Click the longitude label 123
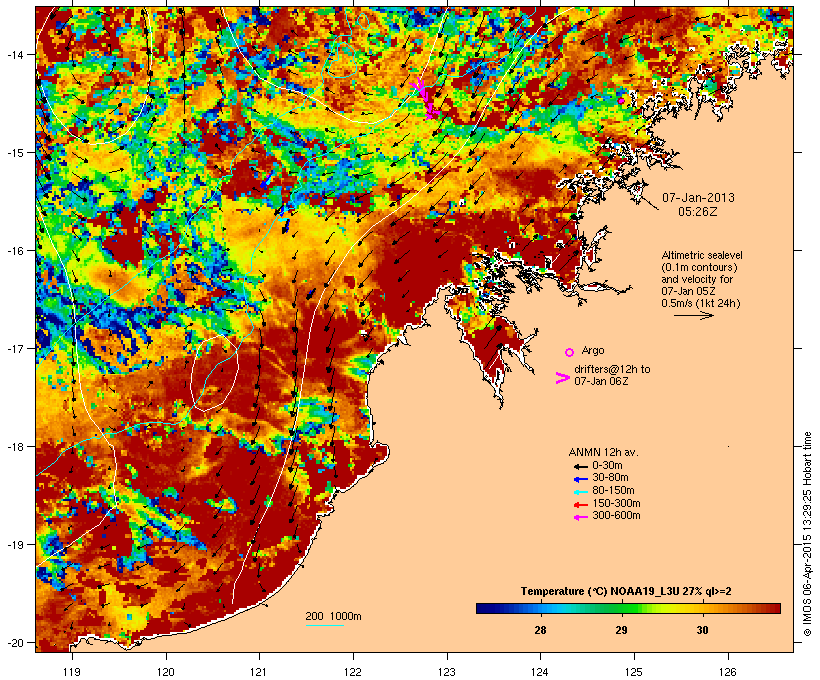Viewport: 820px width, 680px height. [x=447, y=671]
